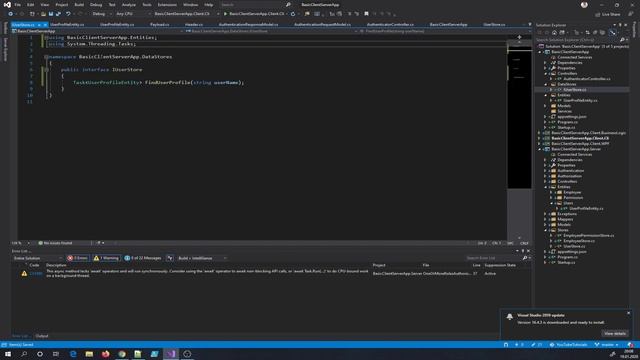Expand the Controllers folder under BasicClientServerApp
The height and width of the screenshot is (360, 640).
tap(546, 73)
